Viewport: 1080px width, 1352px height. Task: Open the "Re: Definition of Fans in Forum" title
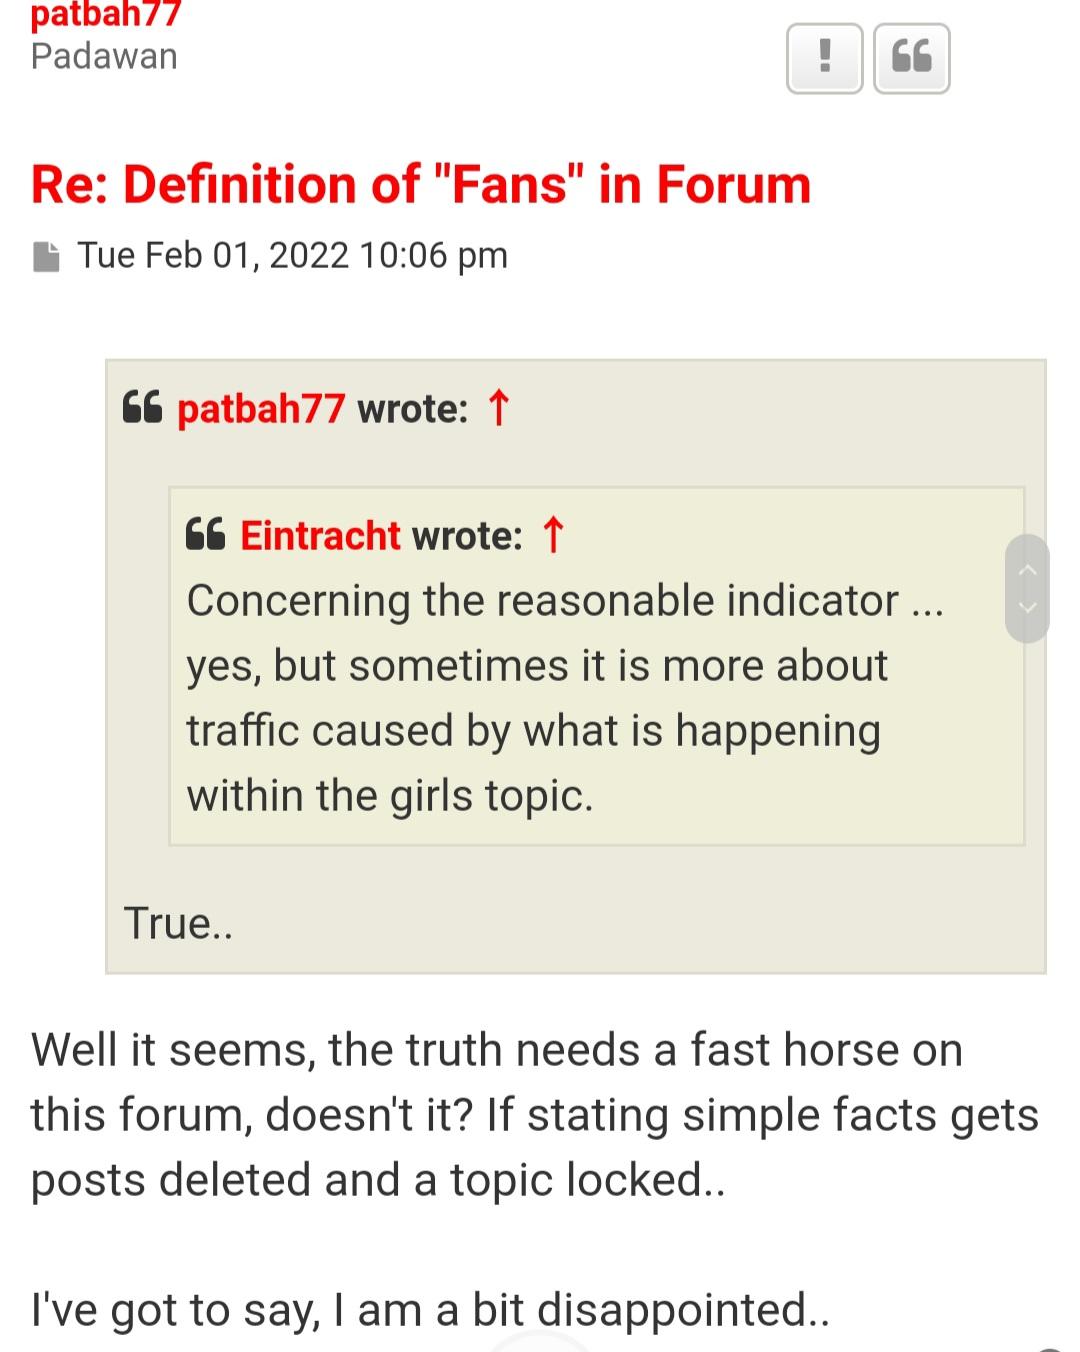coord(420,185)
